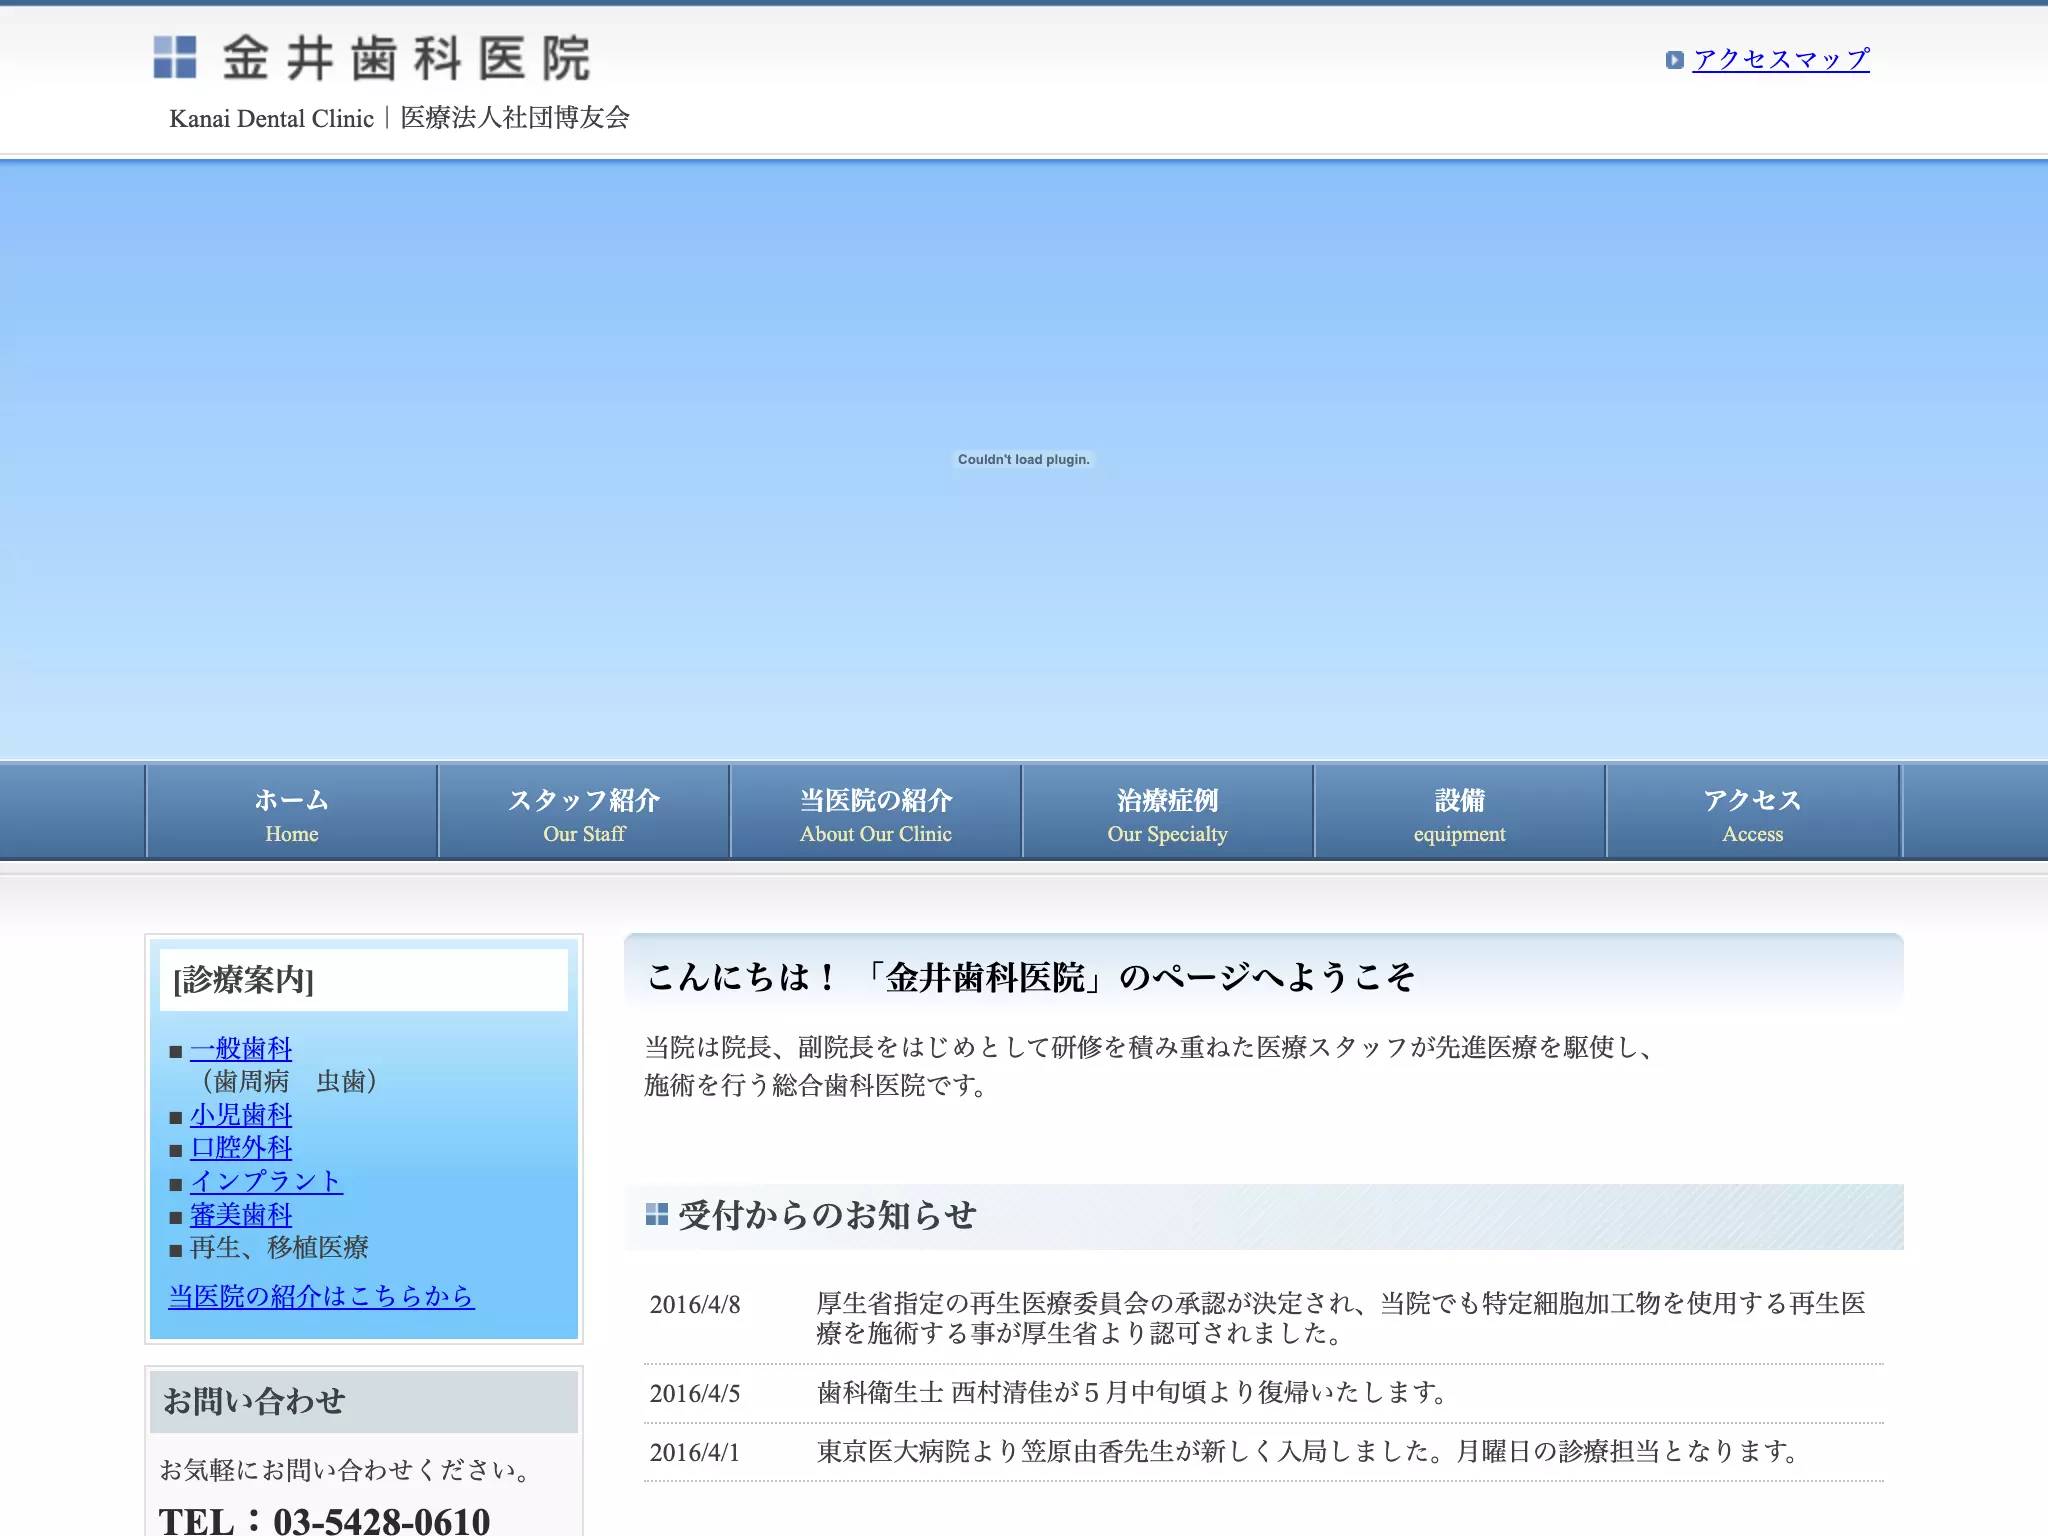Click the 厚生省指定の再生医療 news entry

pos(1342,1318)
